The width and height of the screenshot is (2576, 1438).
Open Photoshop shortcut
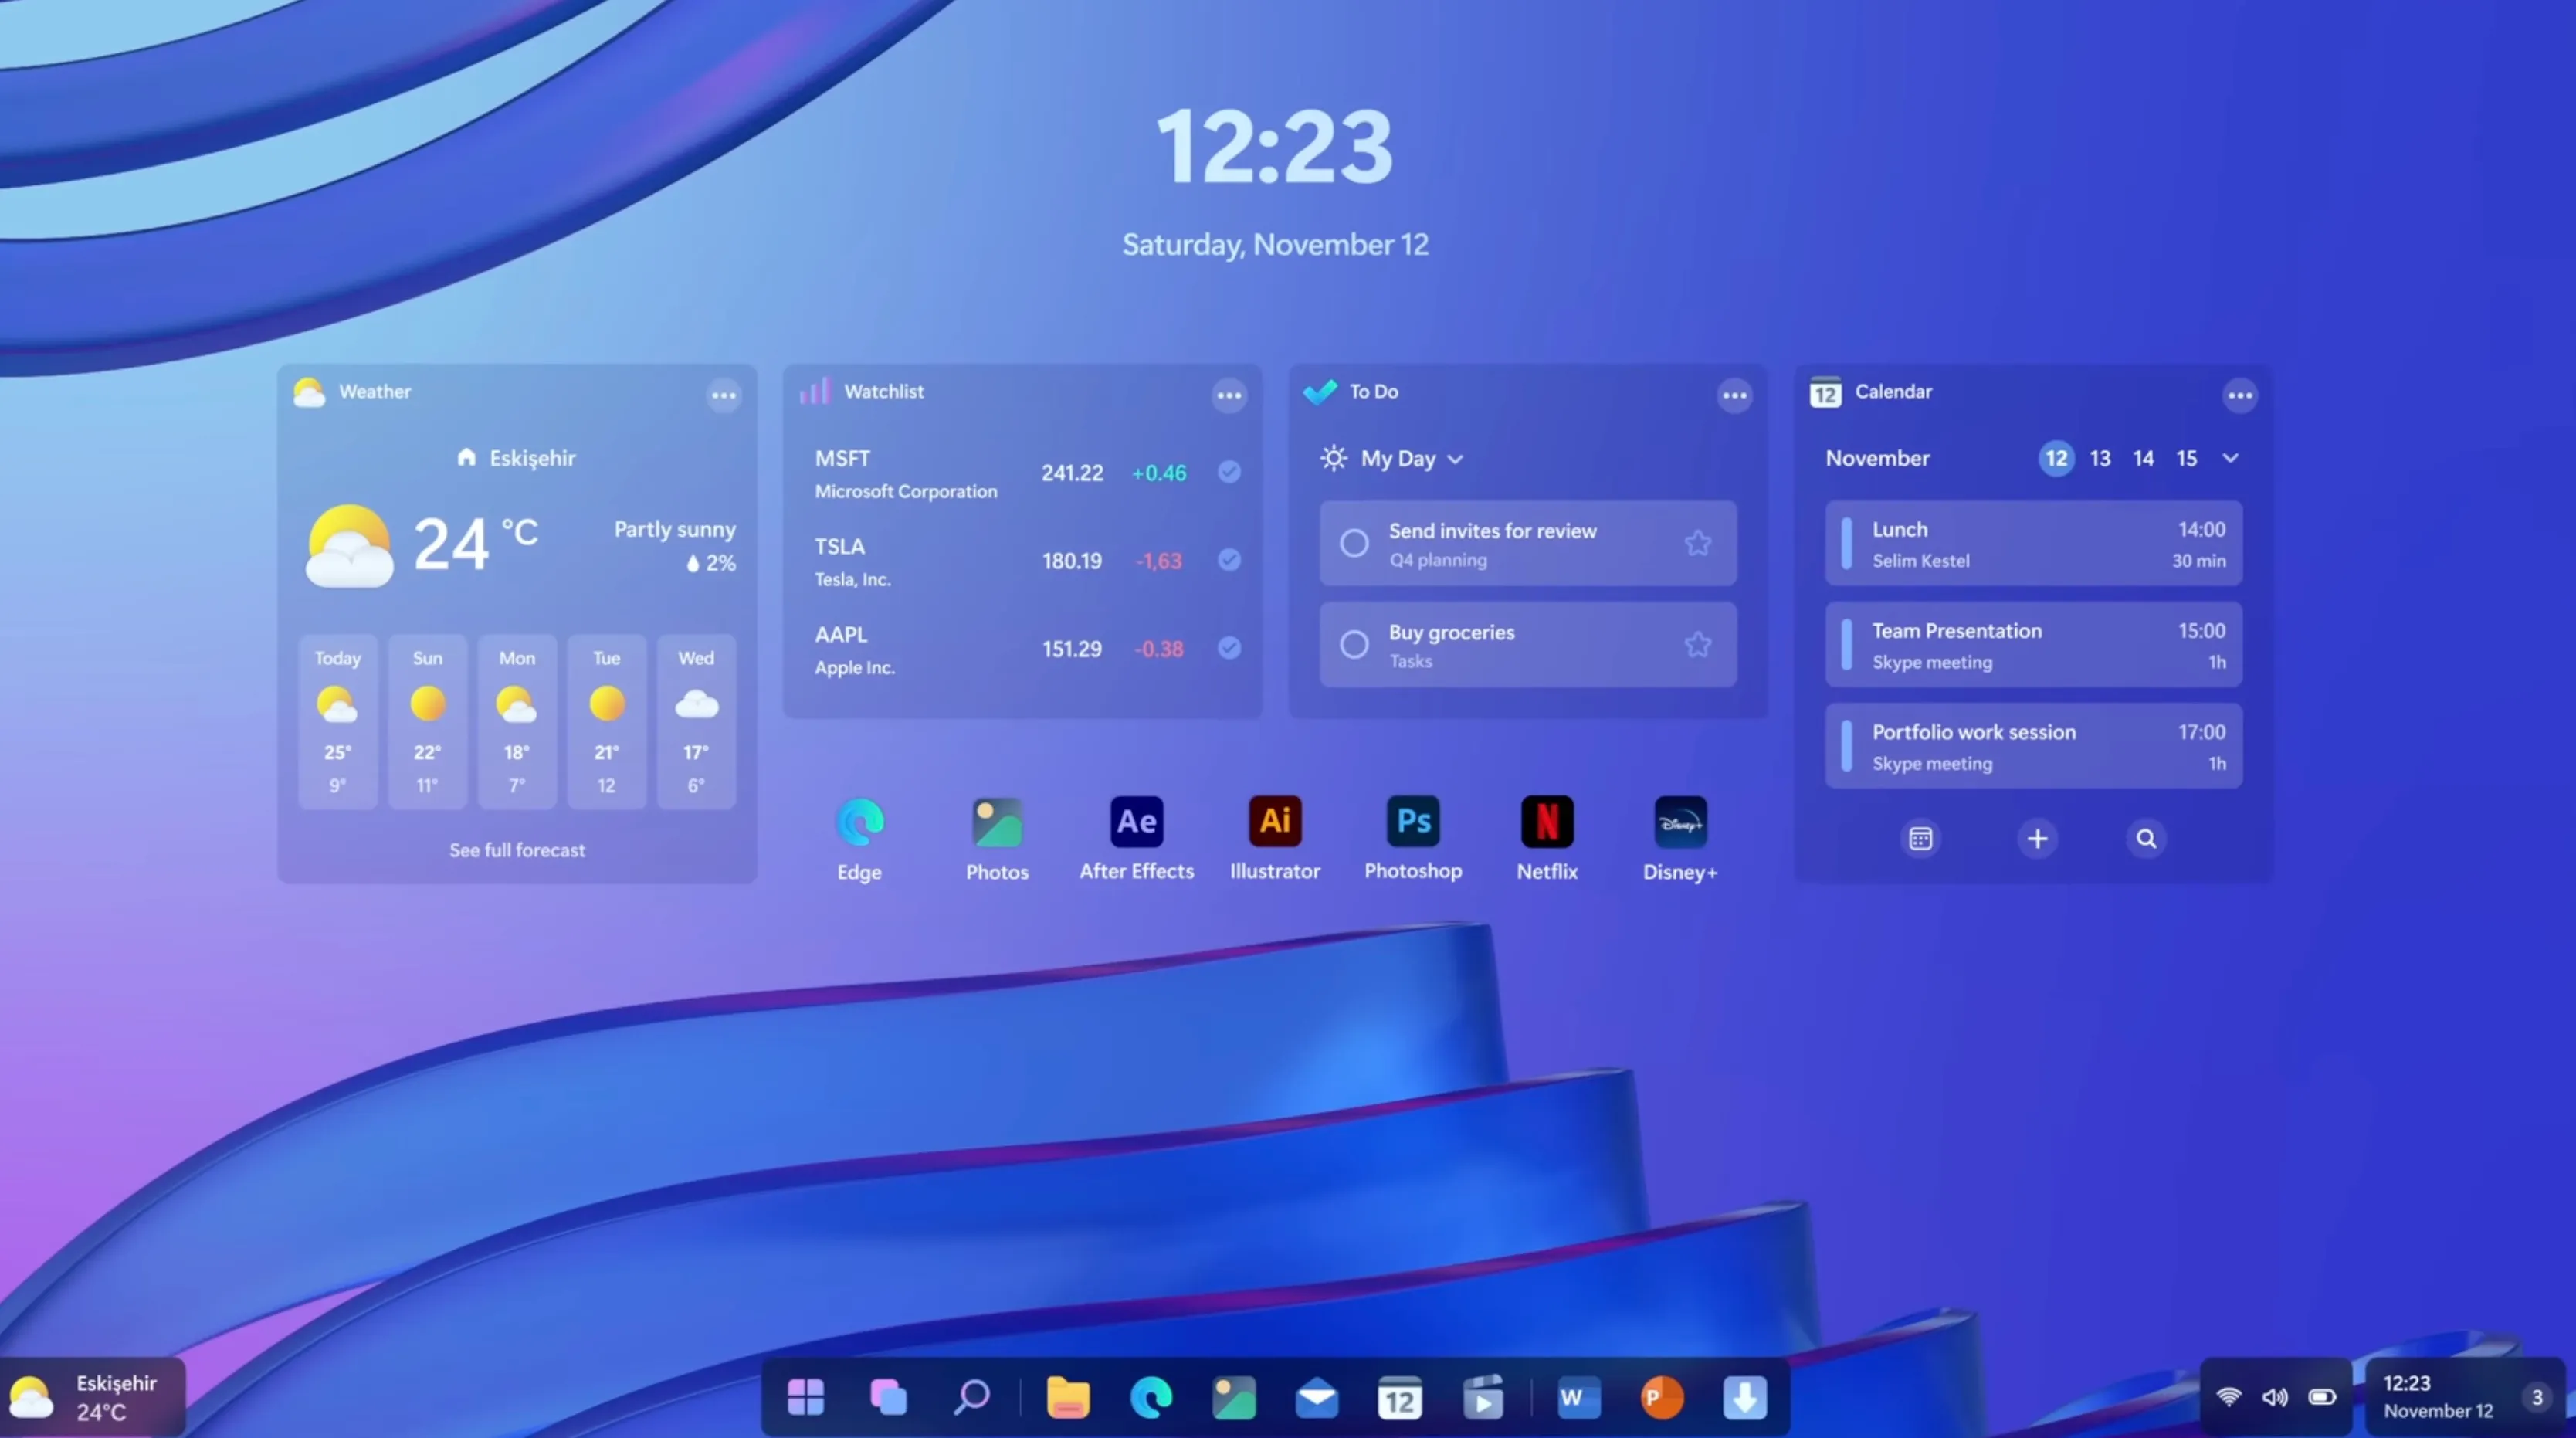(1412, 821)
